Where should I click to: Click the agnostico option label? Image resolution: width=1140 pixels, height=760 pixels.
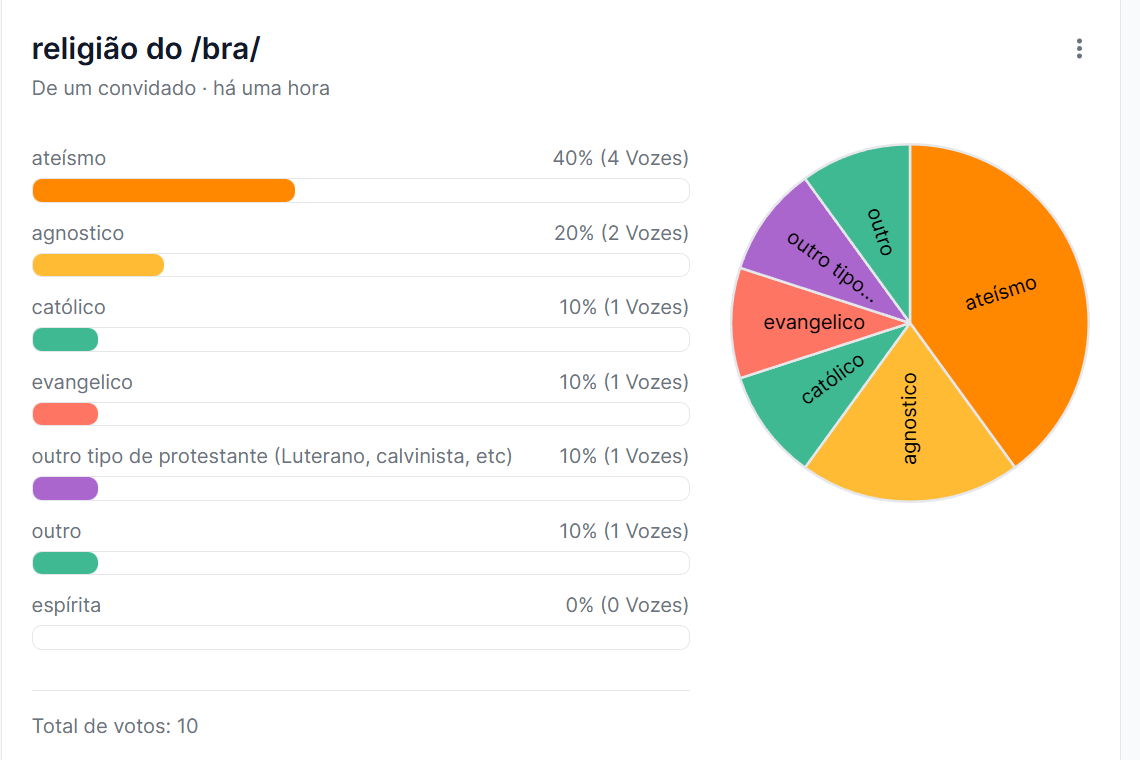click(78, 233)
